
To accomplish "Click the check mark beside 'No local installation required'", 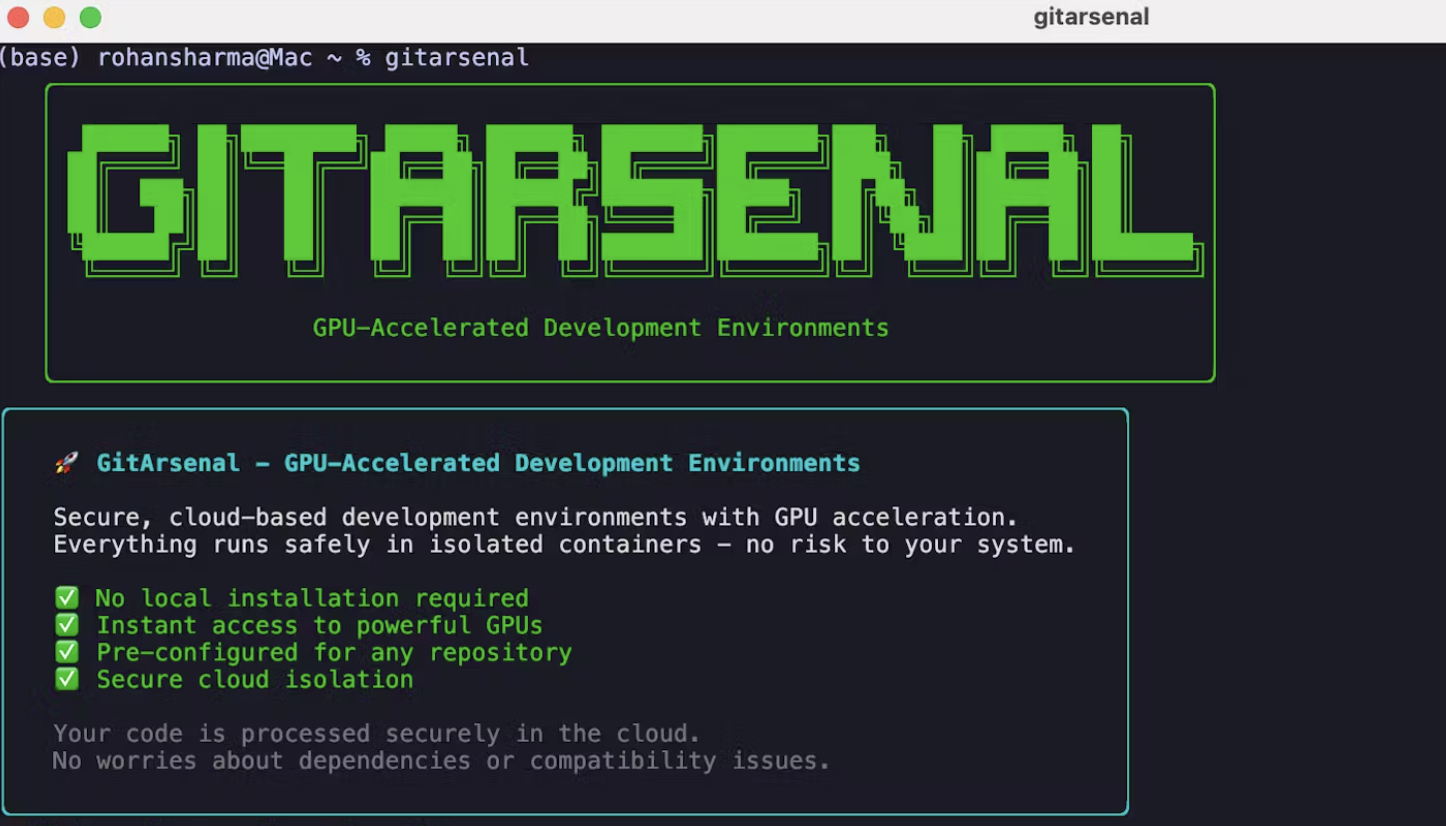I will [66, 598].
